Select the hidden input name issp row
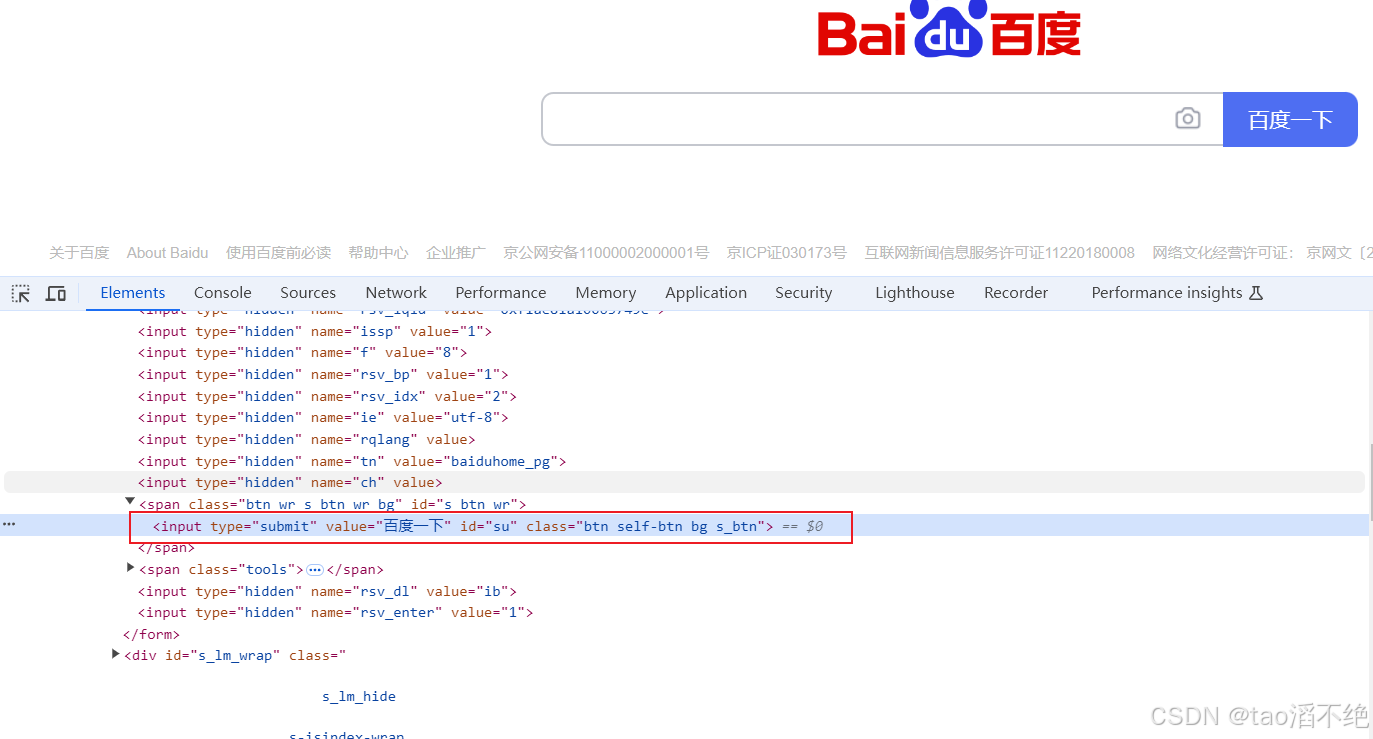The image size is (1373, 739). pos(315,331)
